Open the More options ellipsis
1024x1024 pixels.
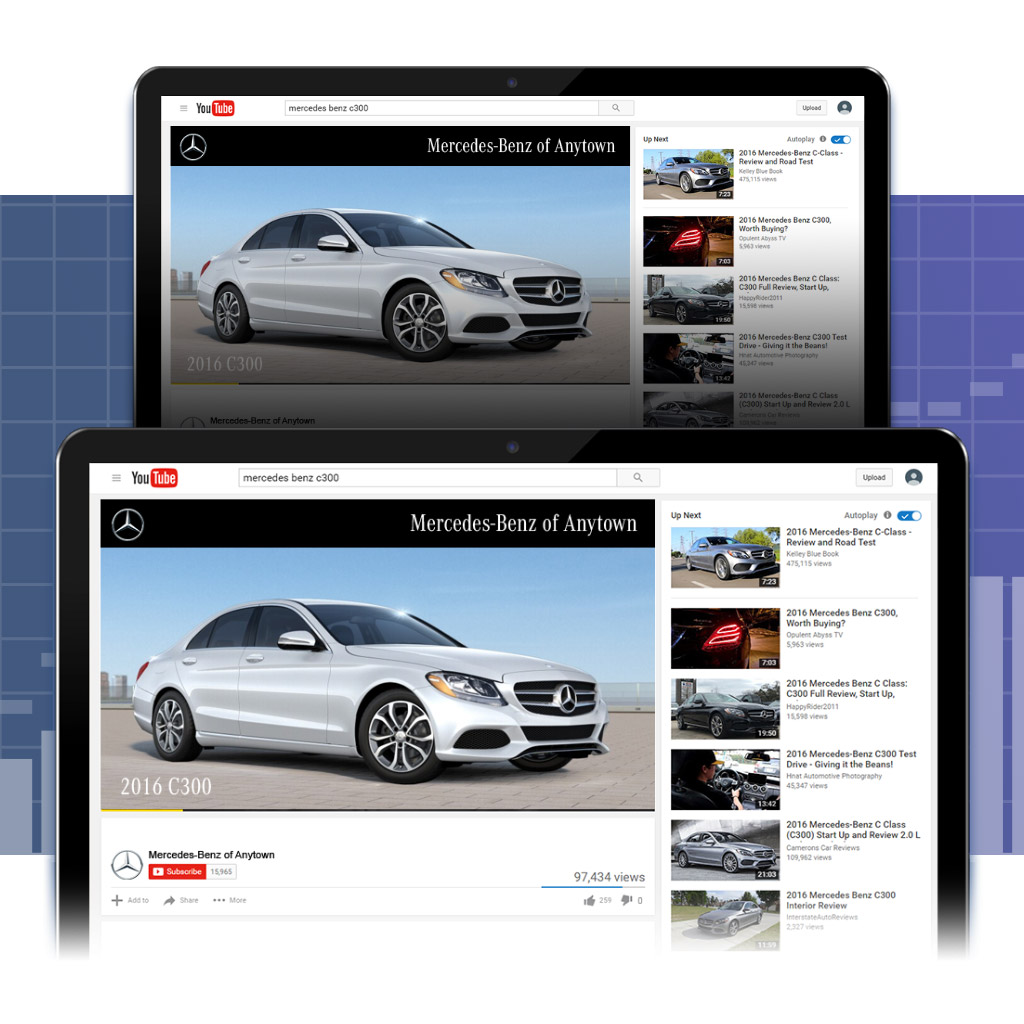pos(219,901)
